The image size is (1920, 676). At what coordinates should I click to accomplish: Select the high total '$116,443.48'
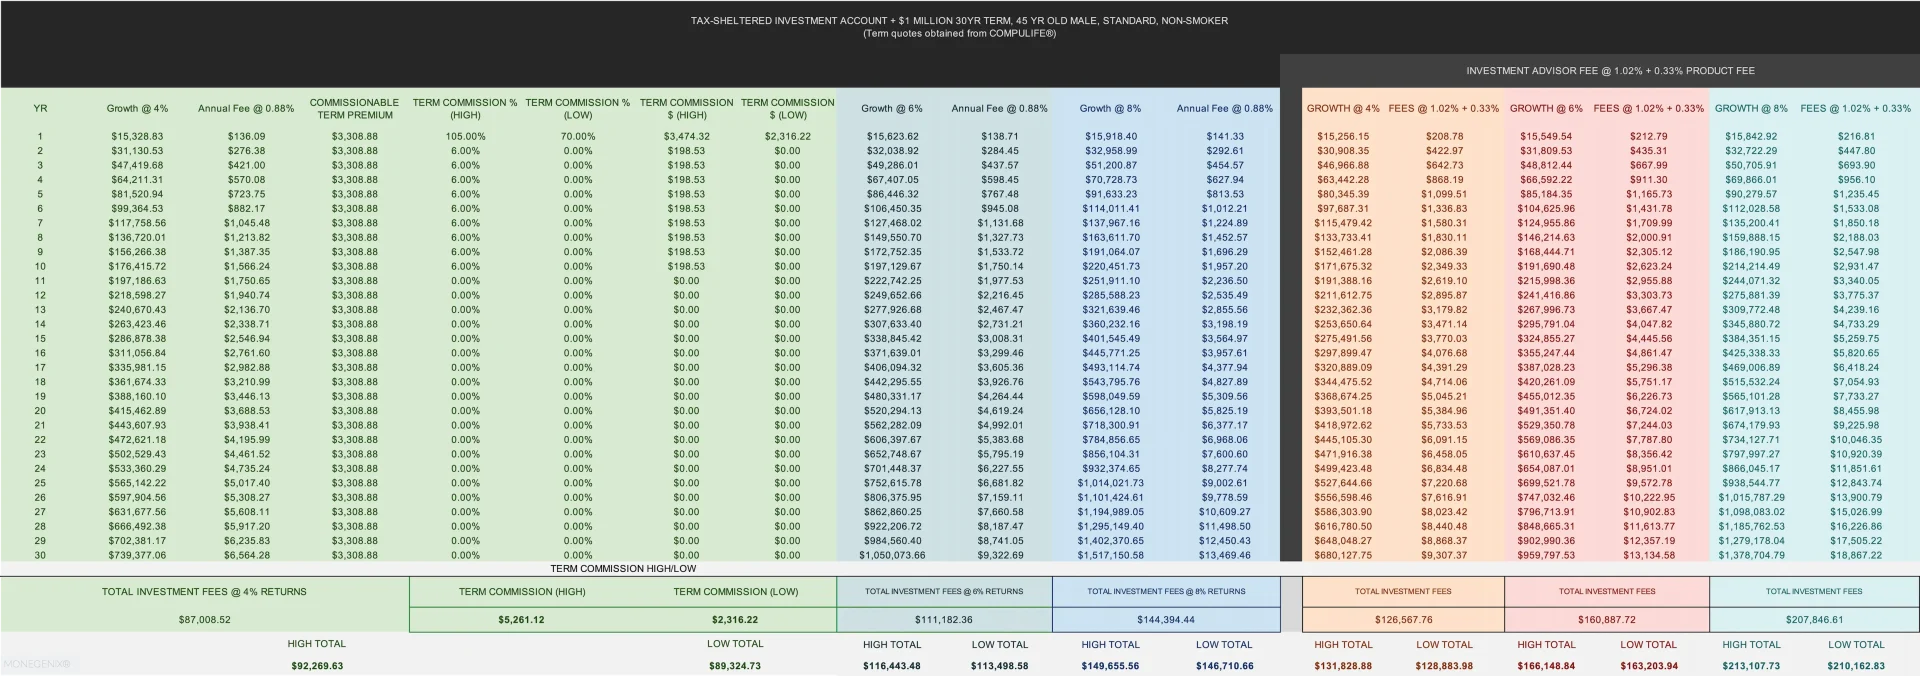pos(892,666)
